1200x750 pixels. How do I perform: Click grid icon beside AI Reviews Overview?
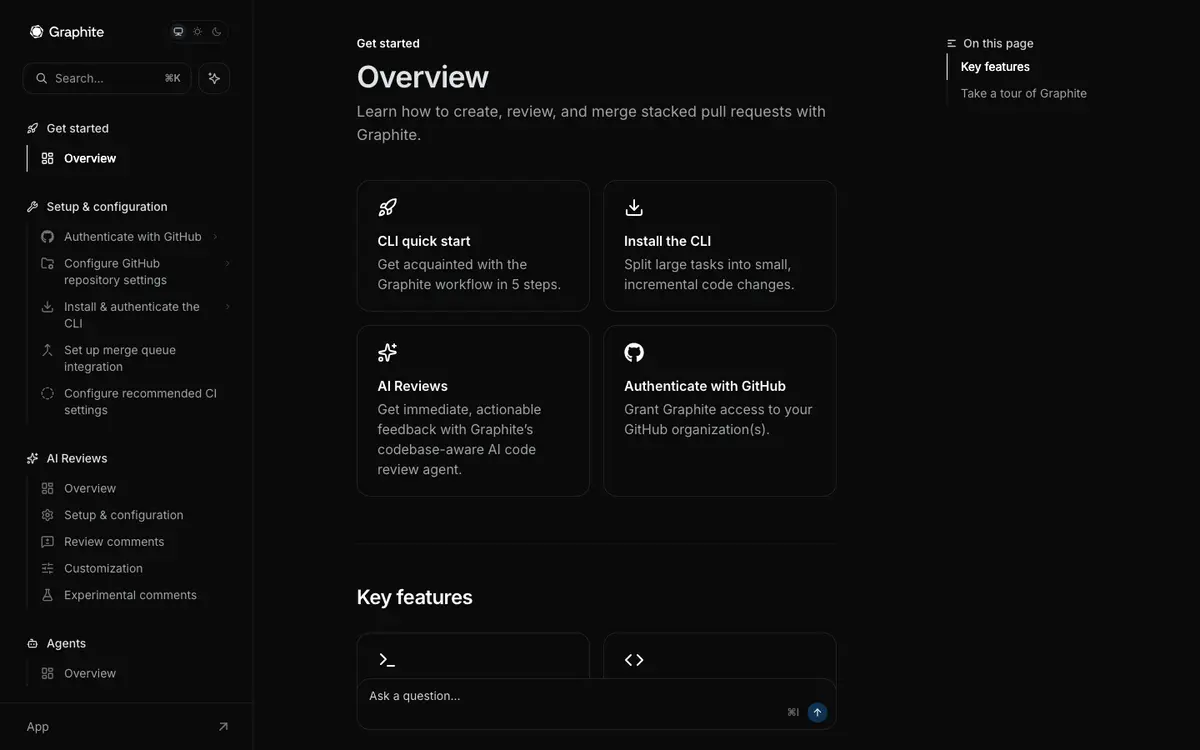47,488
